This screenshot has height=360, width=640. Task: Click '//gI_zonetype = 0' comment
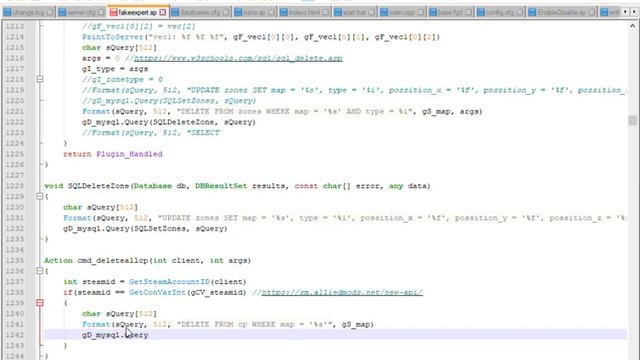click(122, 80)
